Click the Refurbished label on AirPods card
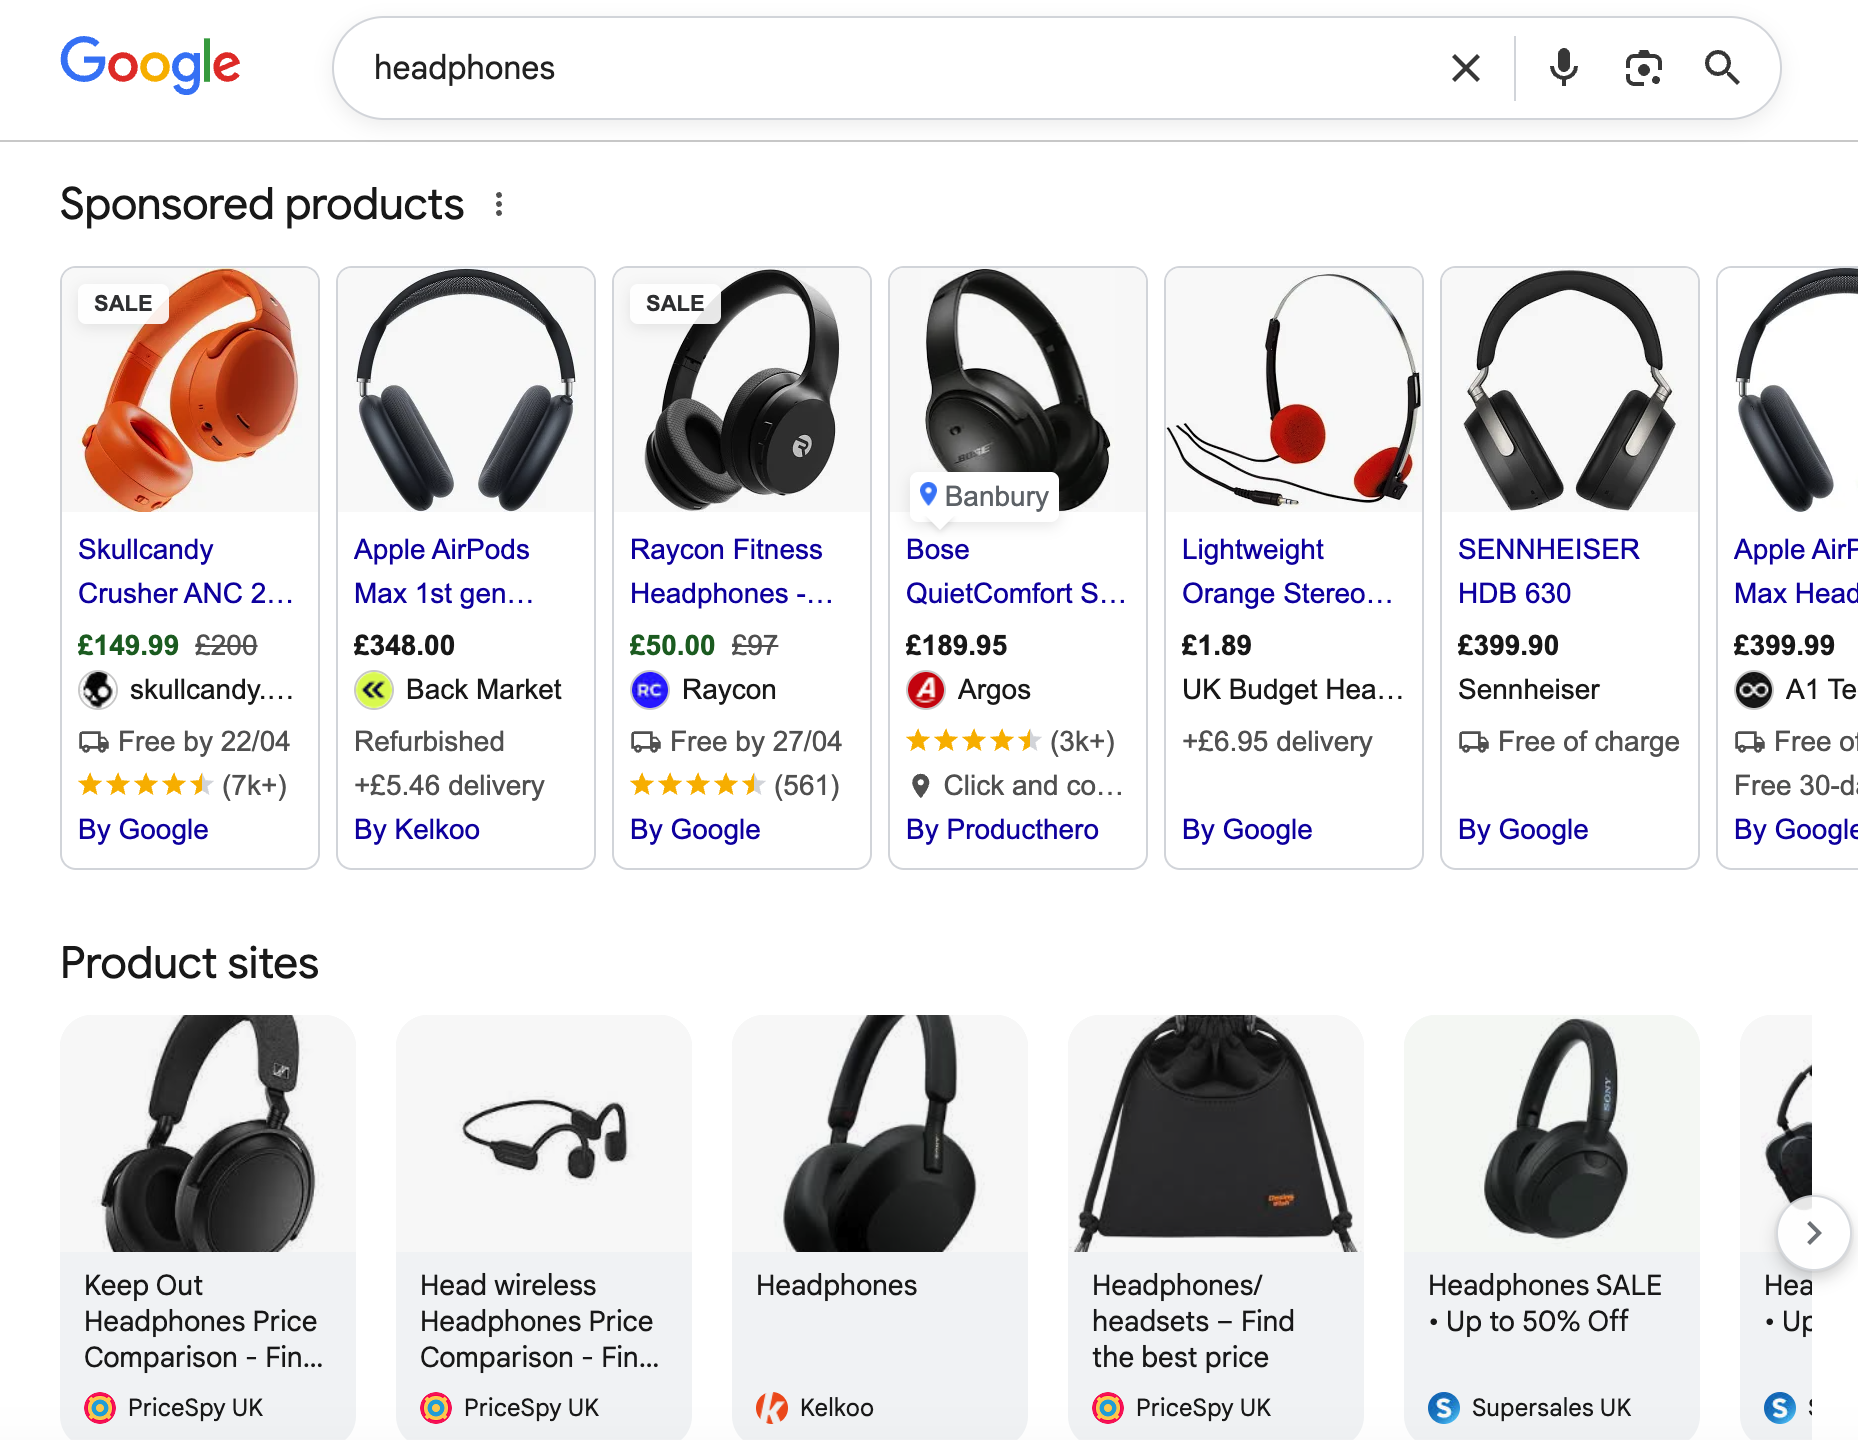1858x1440 pixels. (429, 741)
